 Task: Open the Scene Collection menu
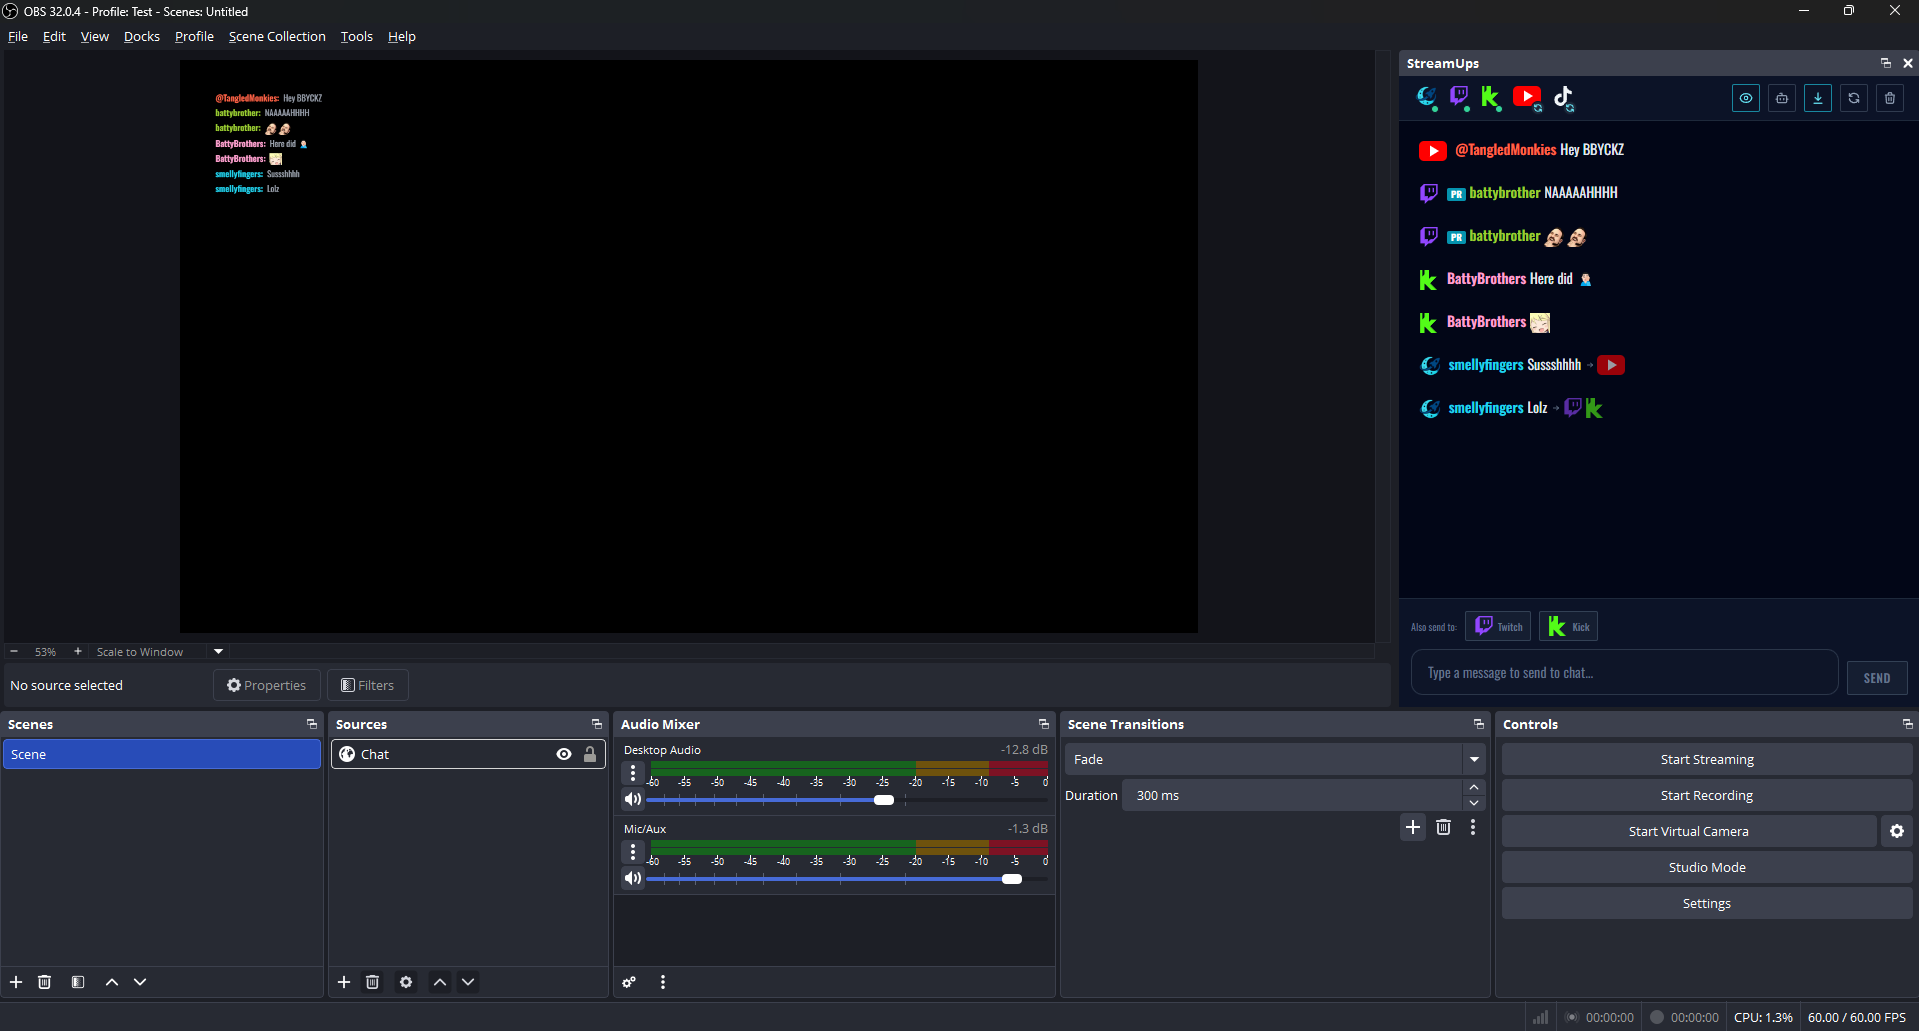coord(277,36)
